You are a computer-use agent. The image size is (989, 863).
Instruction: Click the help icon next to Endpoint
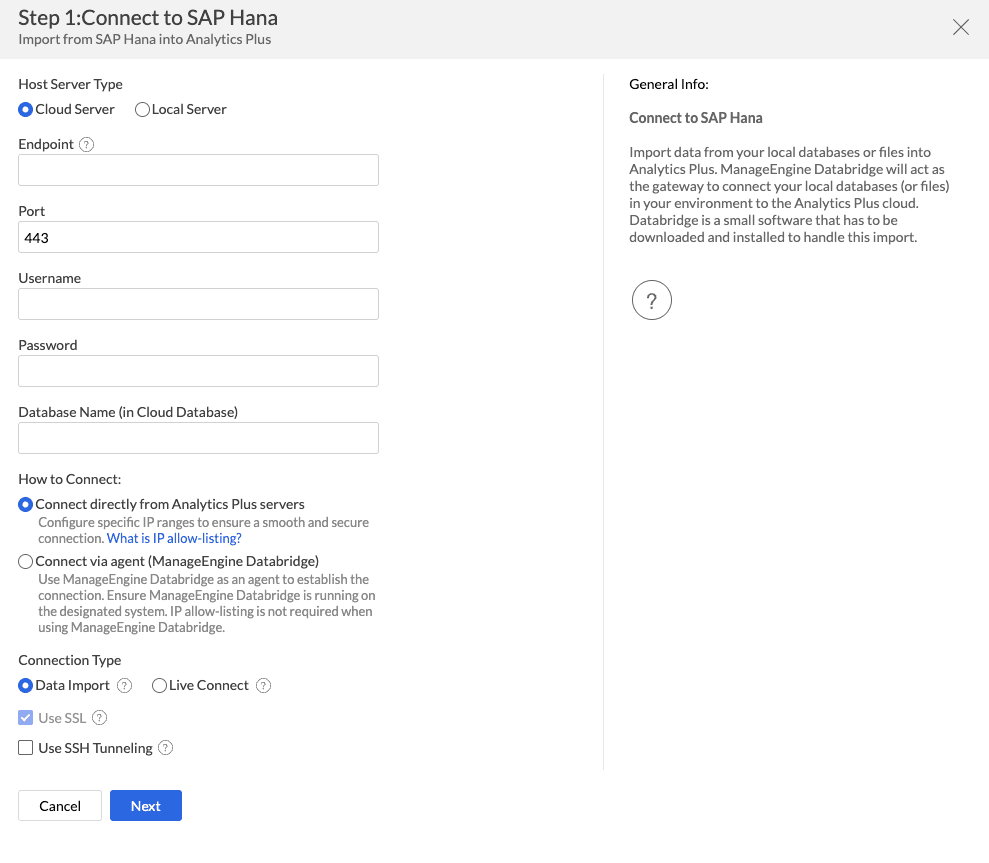point(86,144)
